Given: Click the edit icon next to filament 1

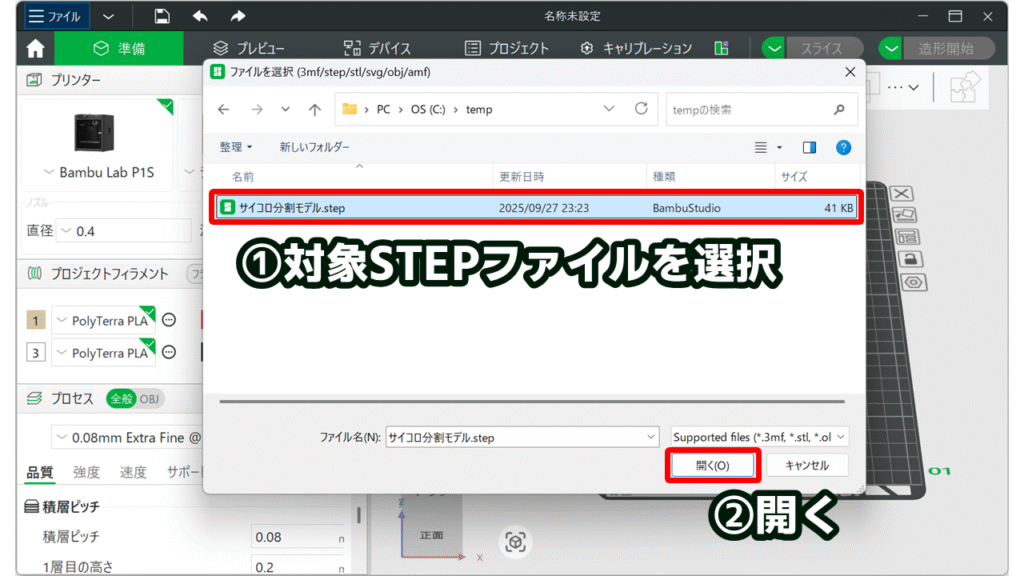Looking at the screenshot, I should [x=169, y=321].
